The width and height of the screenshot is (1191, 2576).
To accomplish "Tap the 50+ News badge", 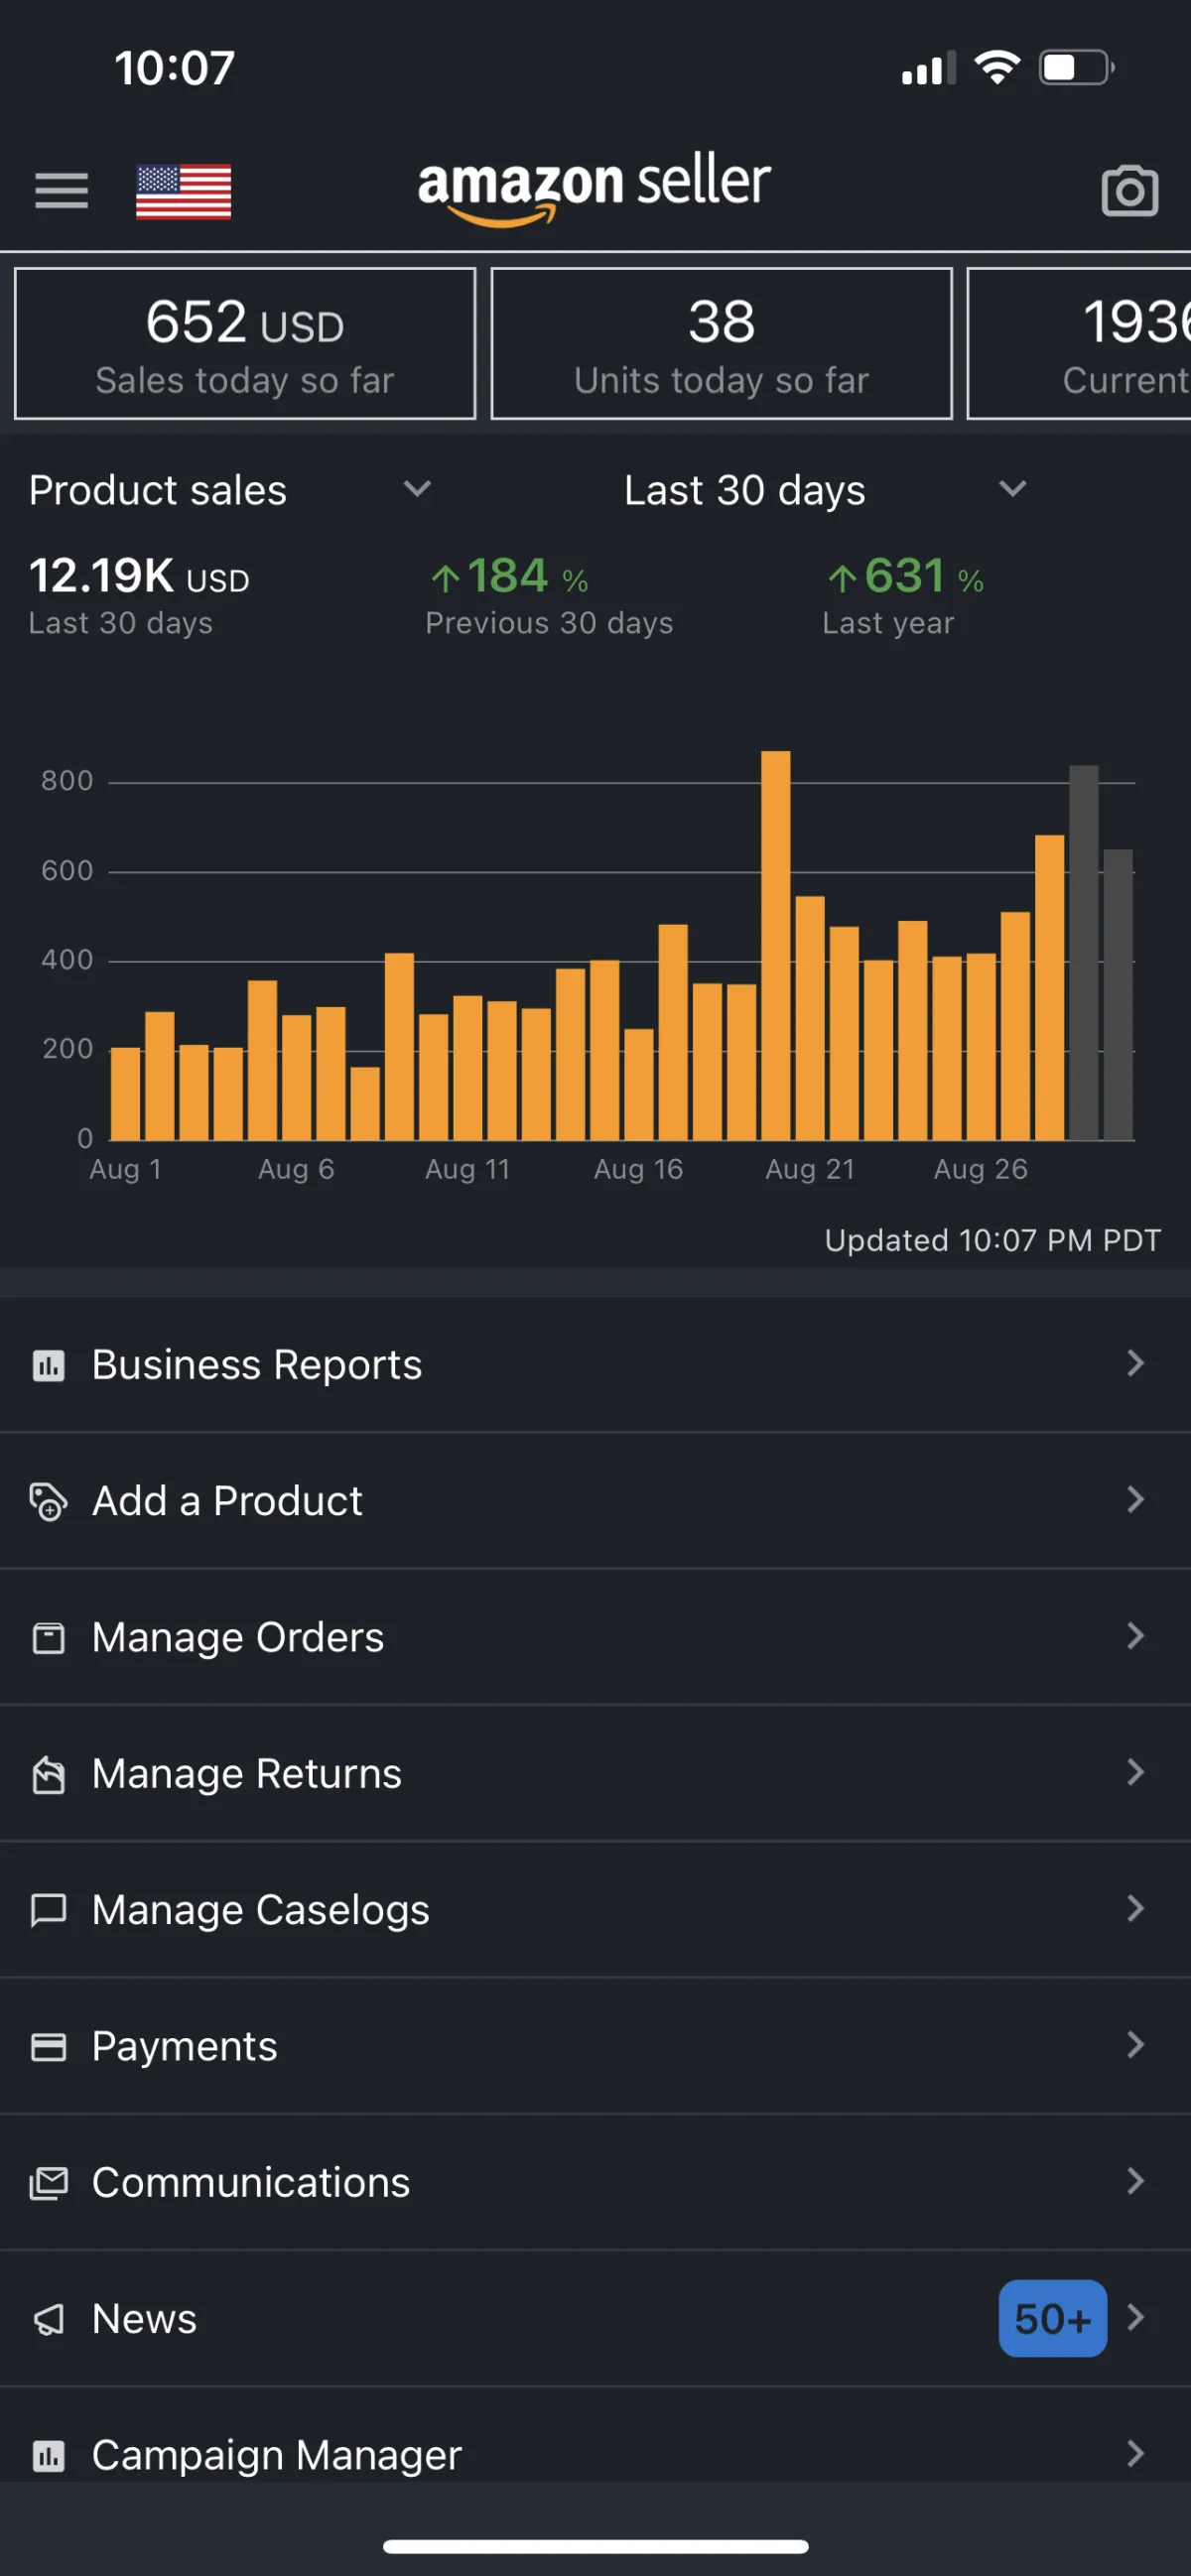I will [1052, 2318].
